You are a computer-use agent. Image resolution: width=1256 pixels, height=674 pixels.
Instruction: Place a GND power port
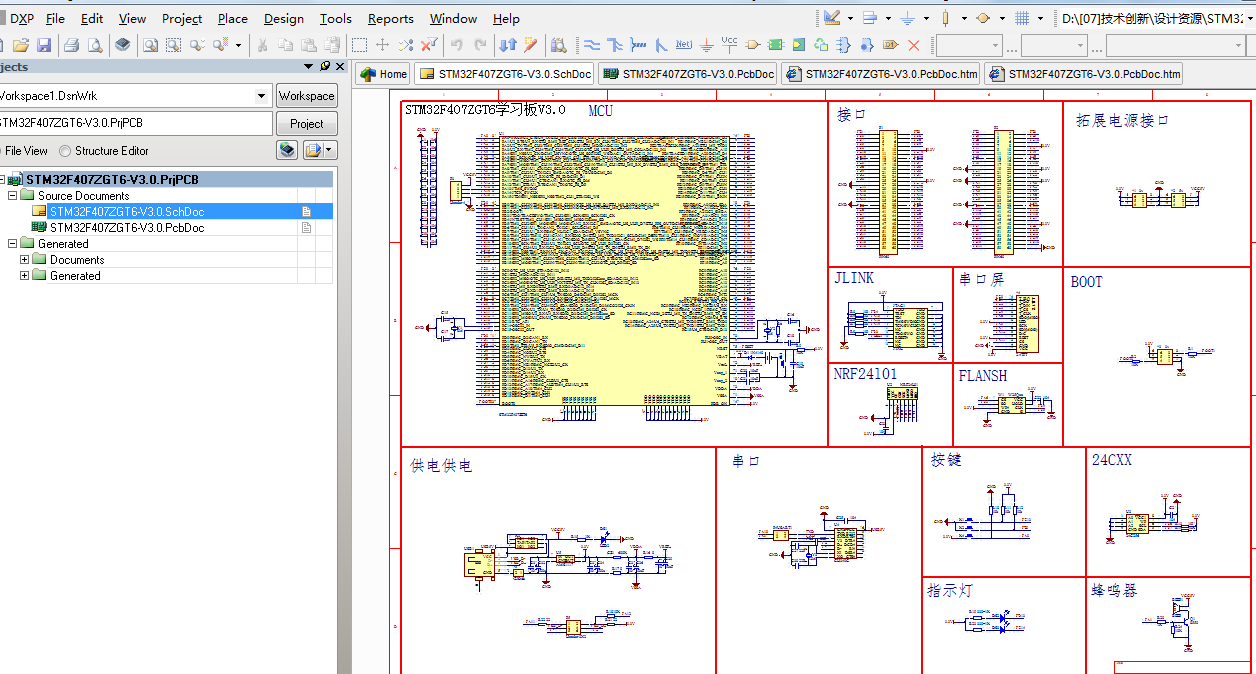point(706,45)
